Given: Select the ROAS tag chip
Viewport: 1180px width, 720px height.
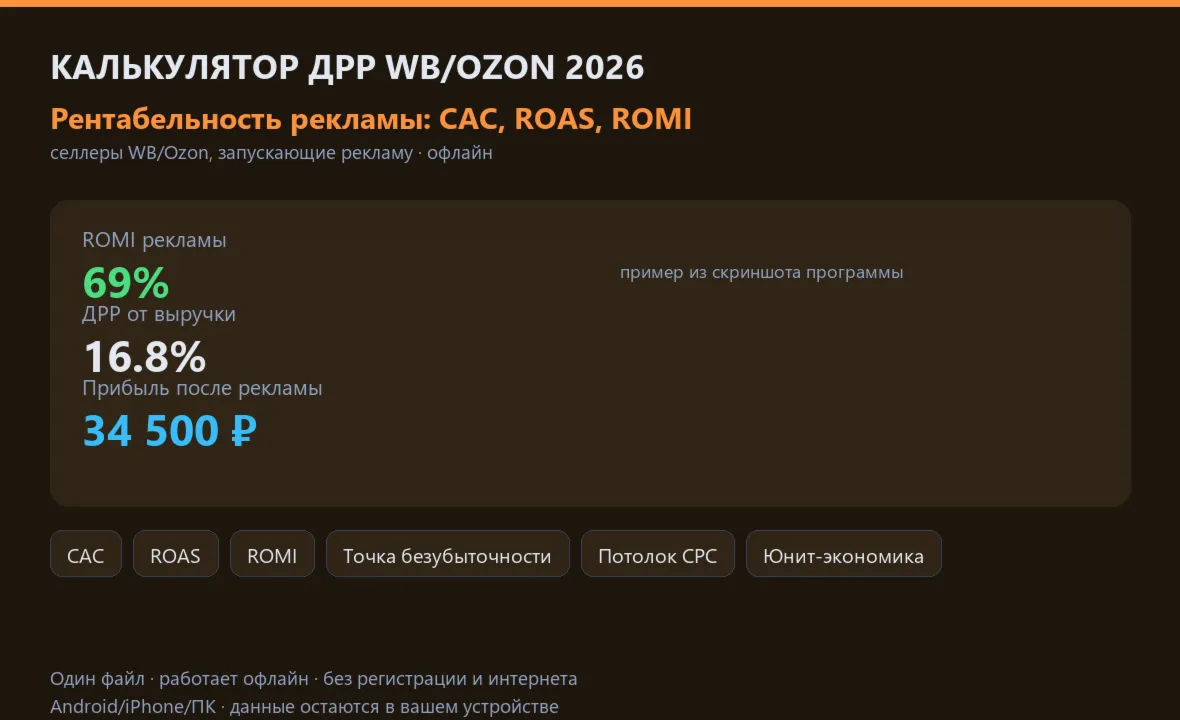Looking at the screenshot, I should (175, 554).
